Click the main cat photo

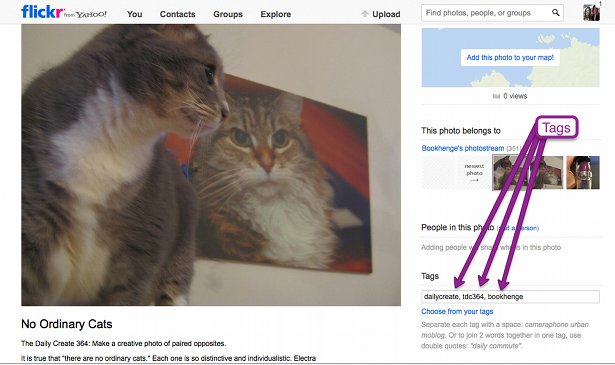[x=211, y=165]
